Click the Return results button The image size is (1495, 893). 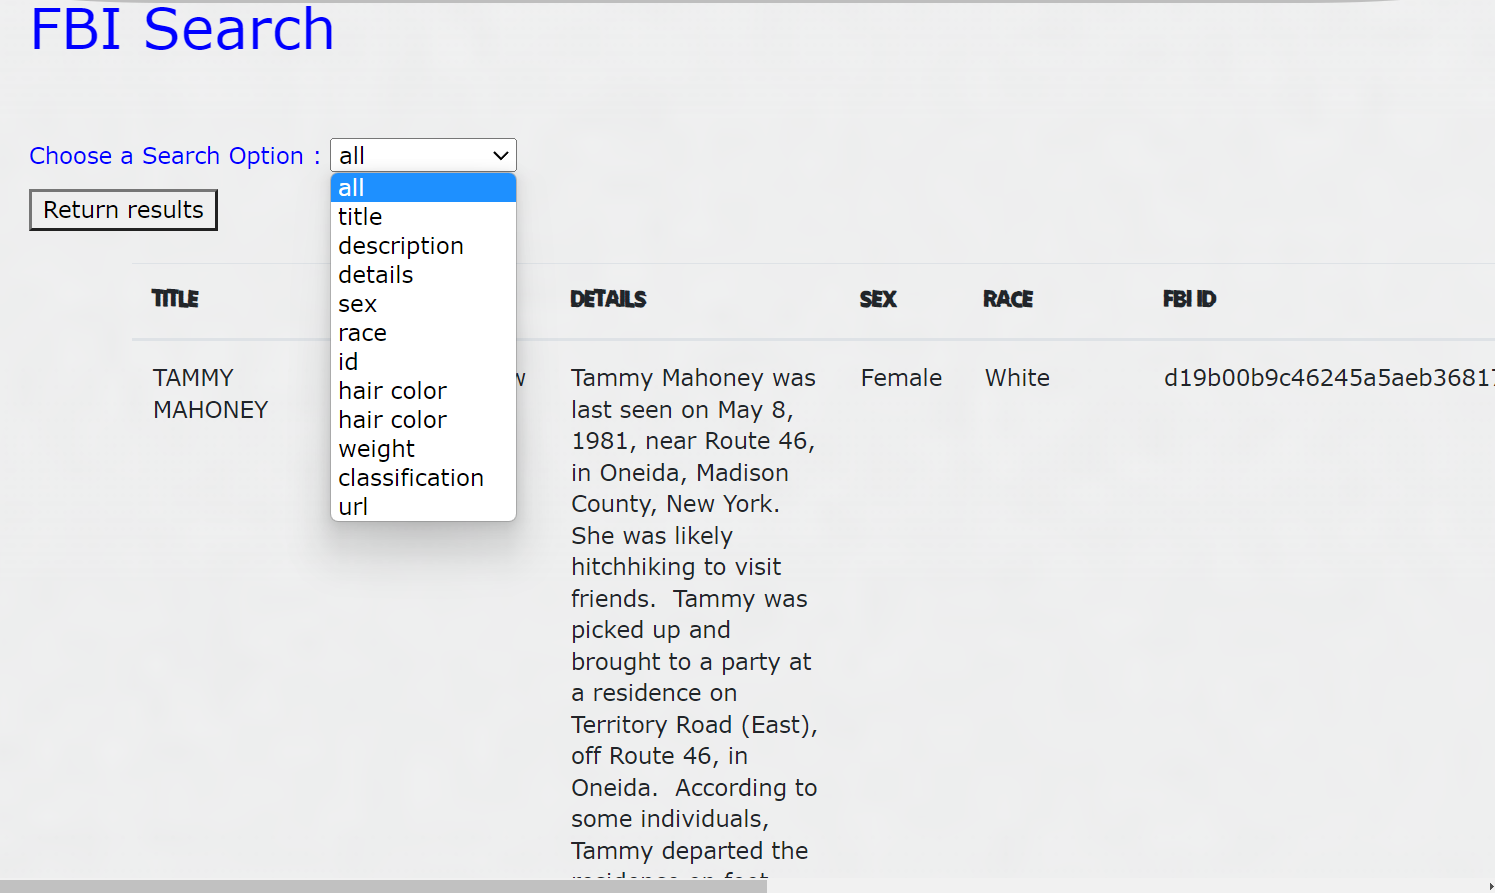(x=123, y=210)
